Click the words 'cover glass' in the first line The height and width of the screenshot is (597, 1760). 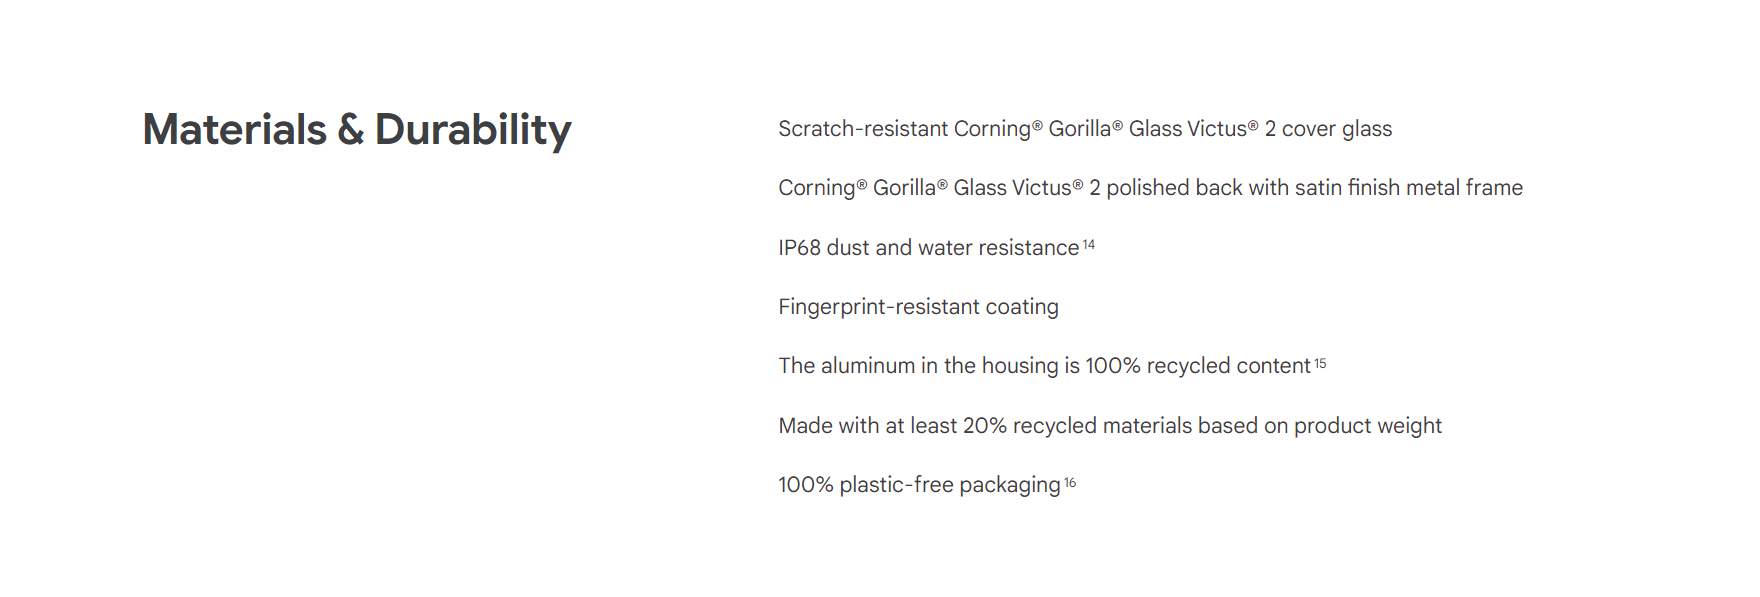click(1337, 129)
